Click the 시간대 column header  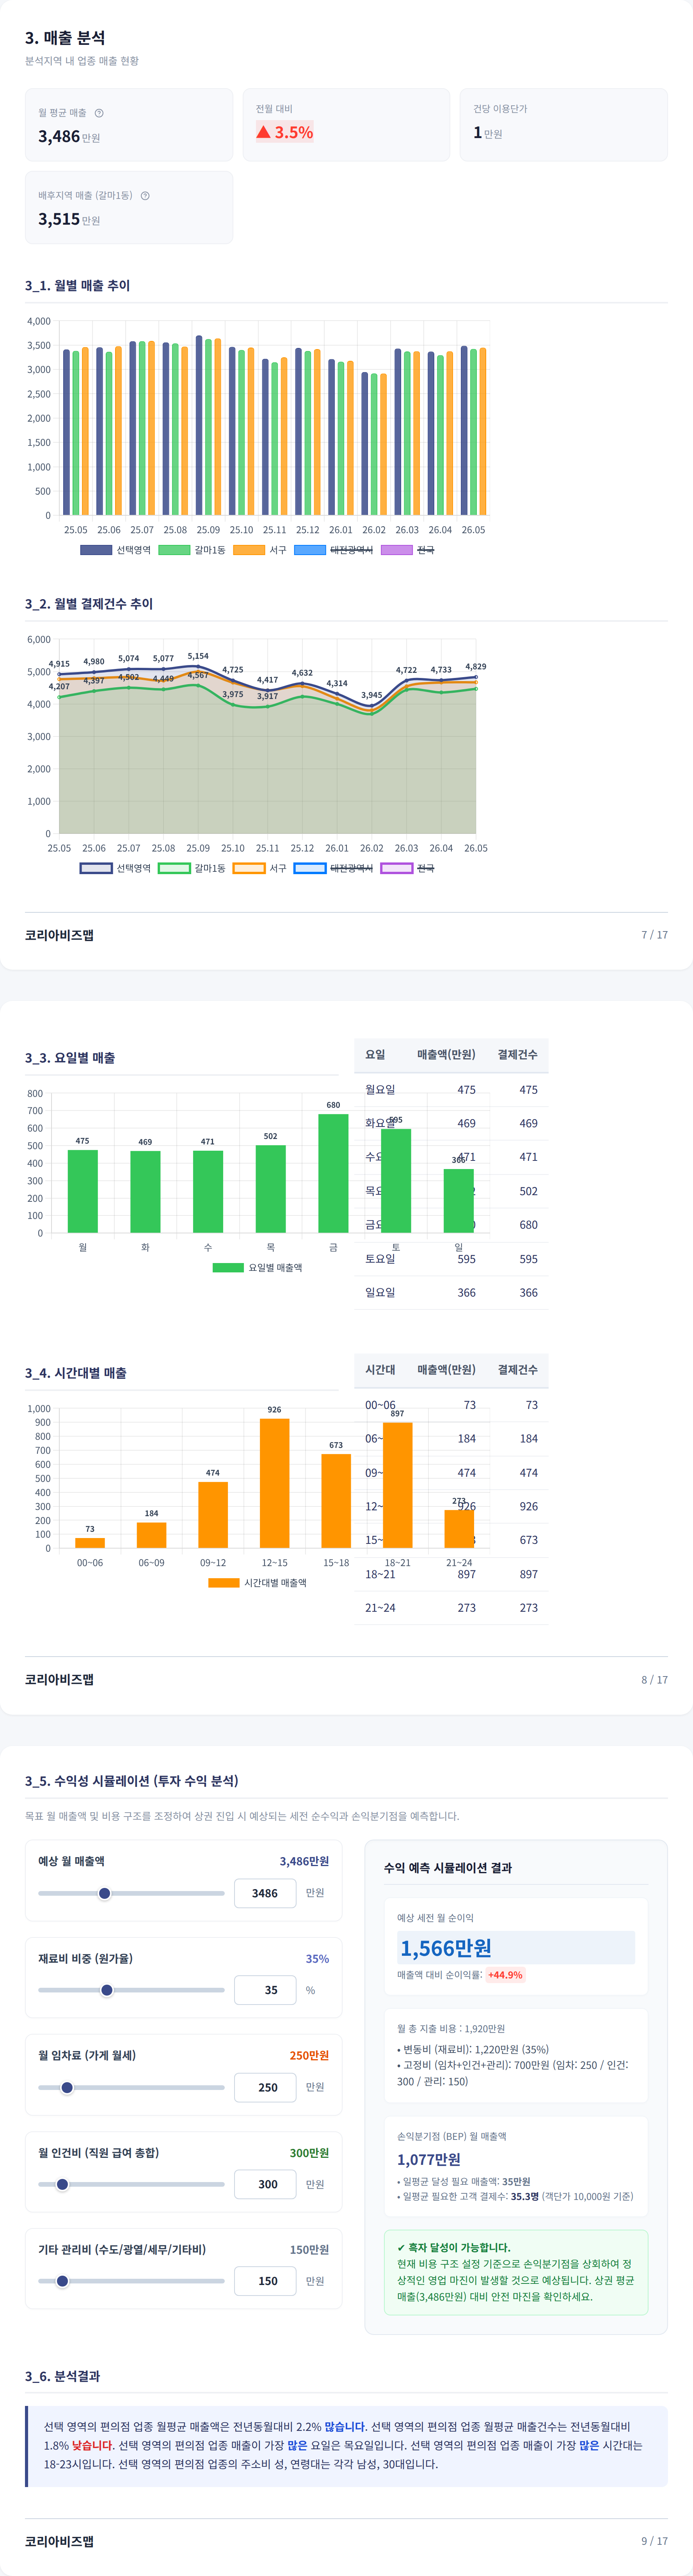click(380, 1369)
